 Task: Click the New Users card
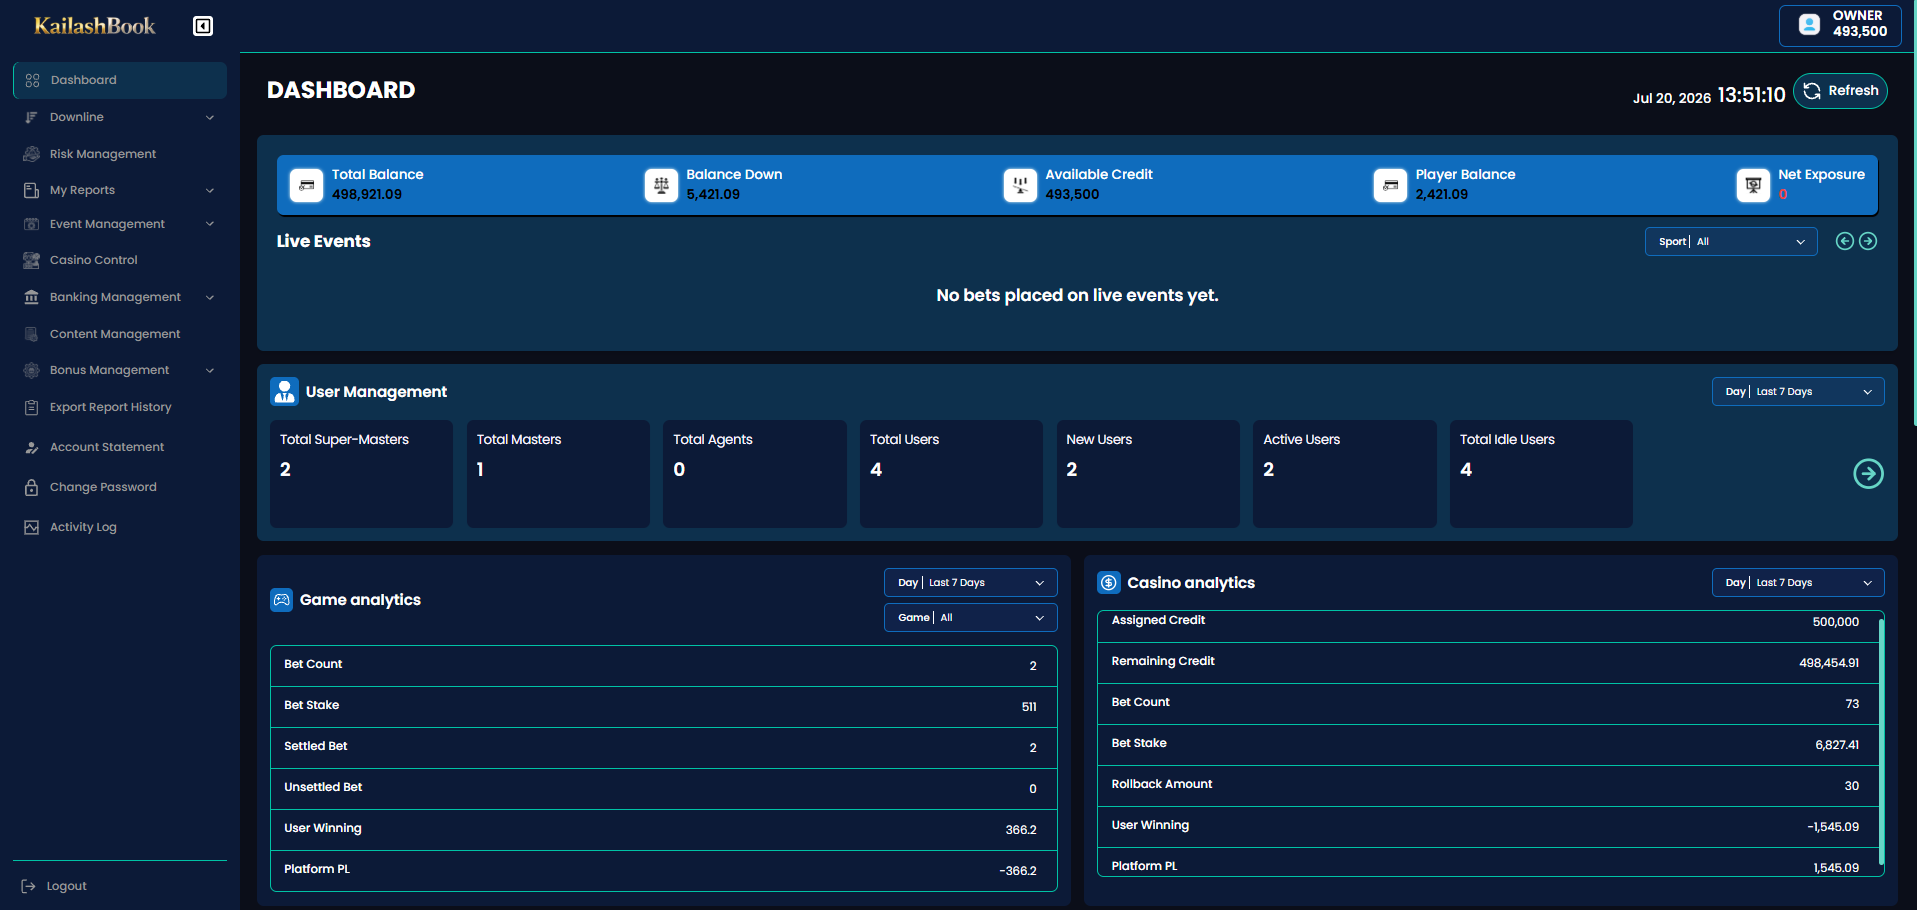point(1148,474)
